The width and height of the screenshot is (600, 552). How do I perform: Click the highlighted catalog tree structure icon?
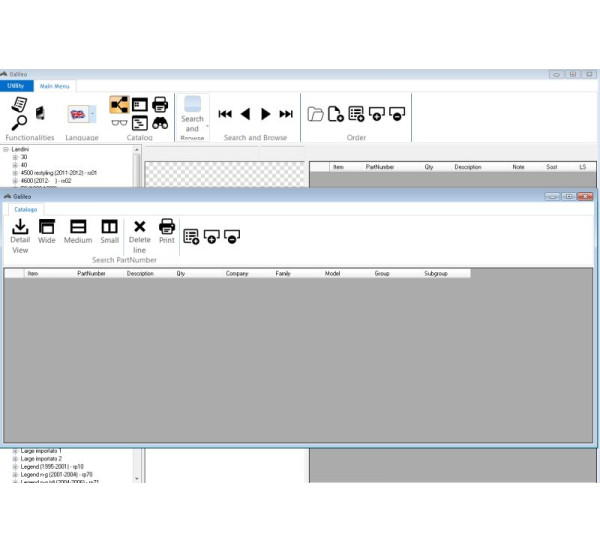119,105
